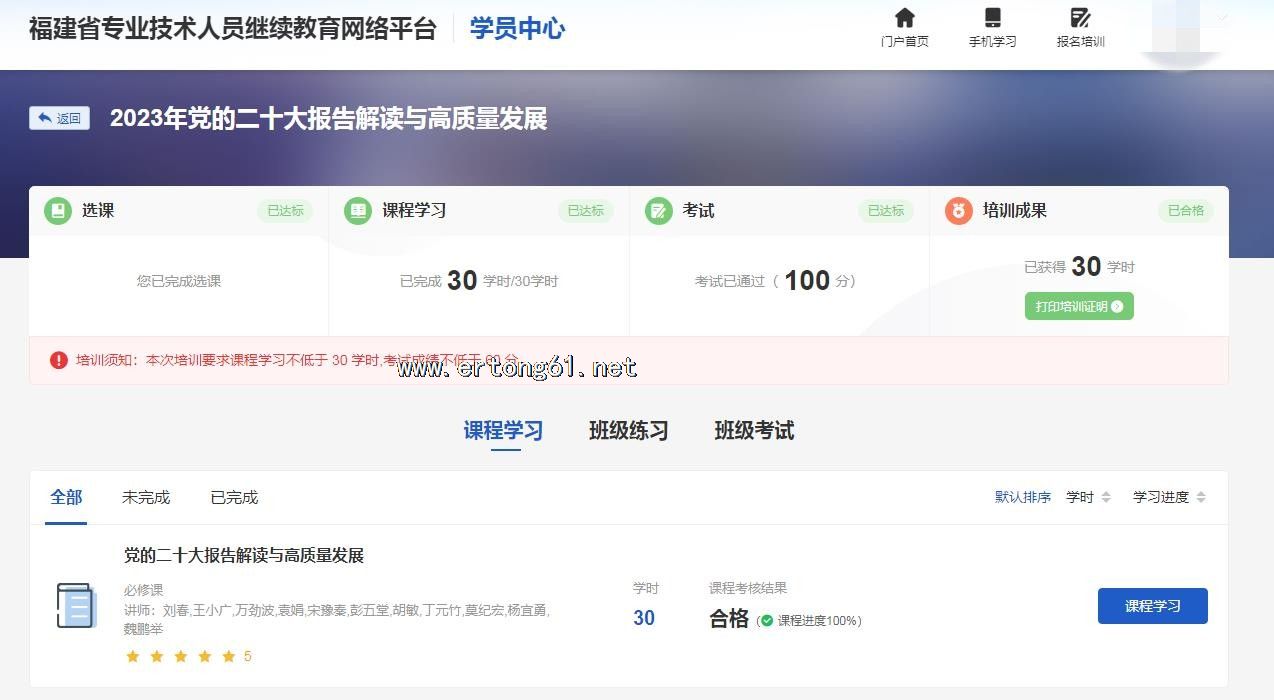Go back using the 返回 button

tap(59, 118)
